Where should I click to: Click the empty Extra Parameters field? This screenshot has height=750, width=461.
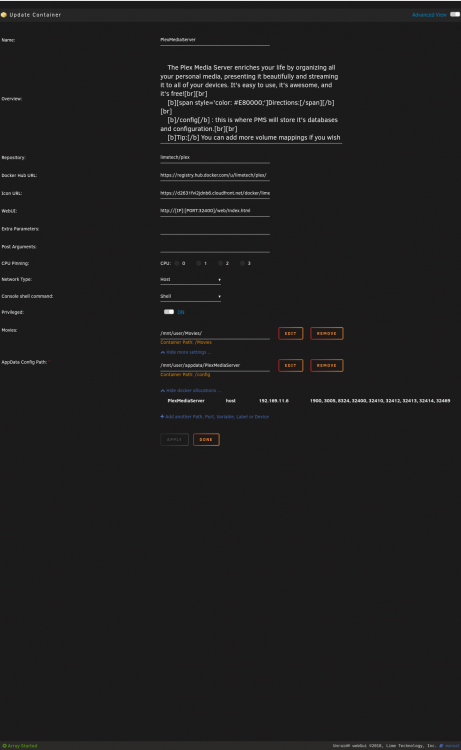215,229
